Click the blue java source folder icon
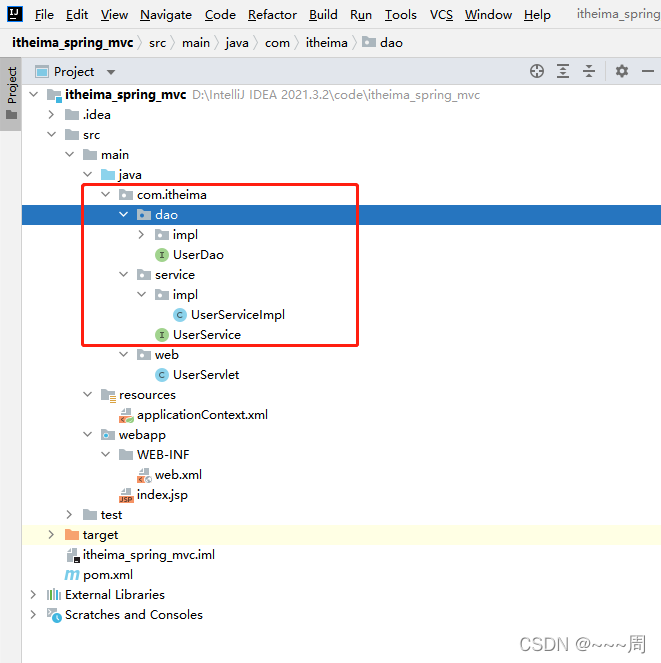The image size is (661, 663). pyautogui.click(x=108, y=175)
